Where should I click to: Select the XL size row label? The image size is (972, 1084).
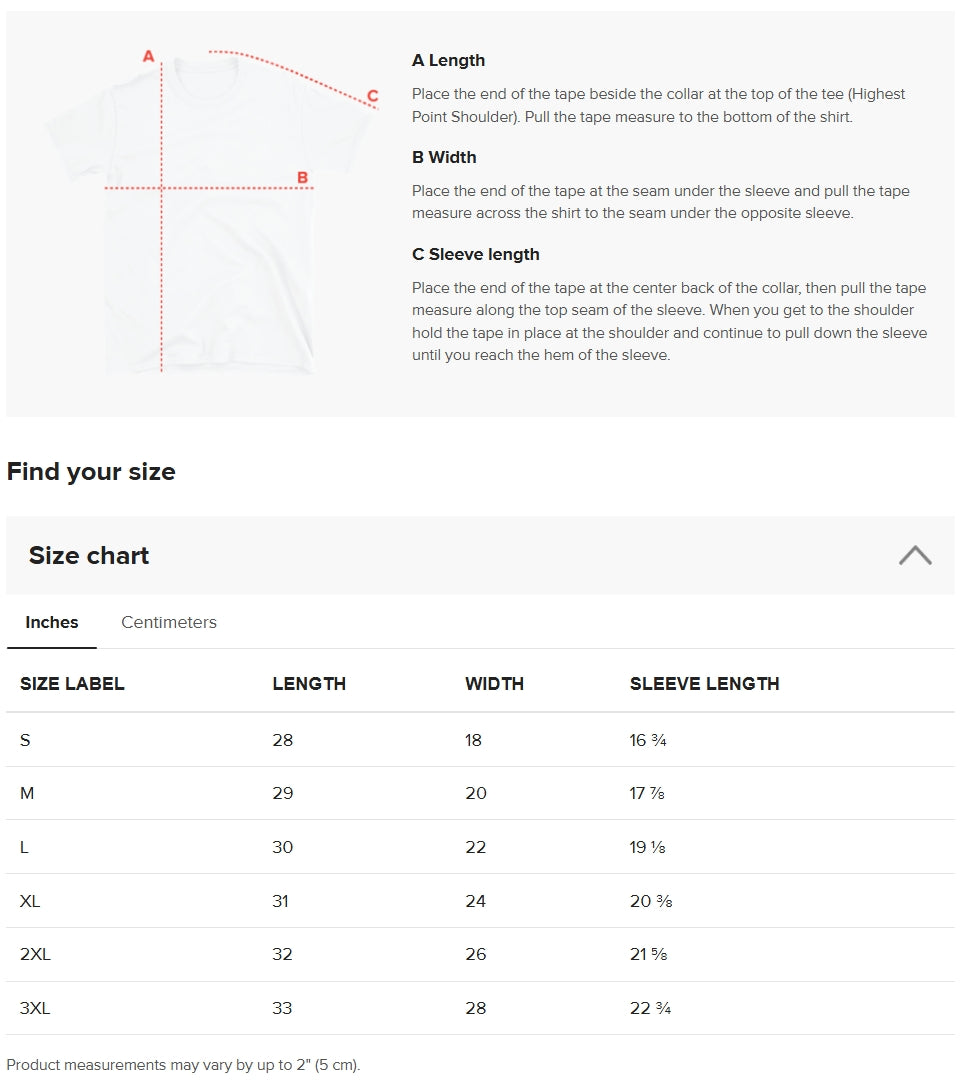click(30, 901)
